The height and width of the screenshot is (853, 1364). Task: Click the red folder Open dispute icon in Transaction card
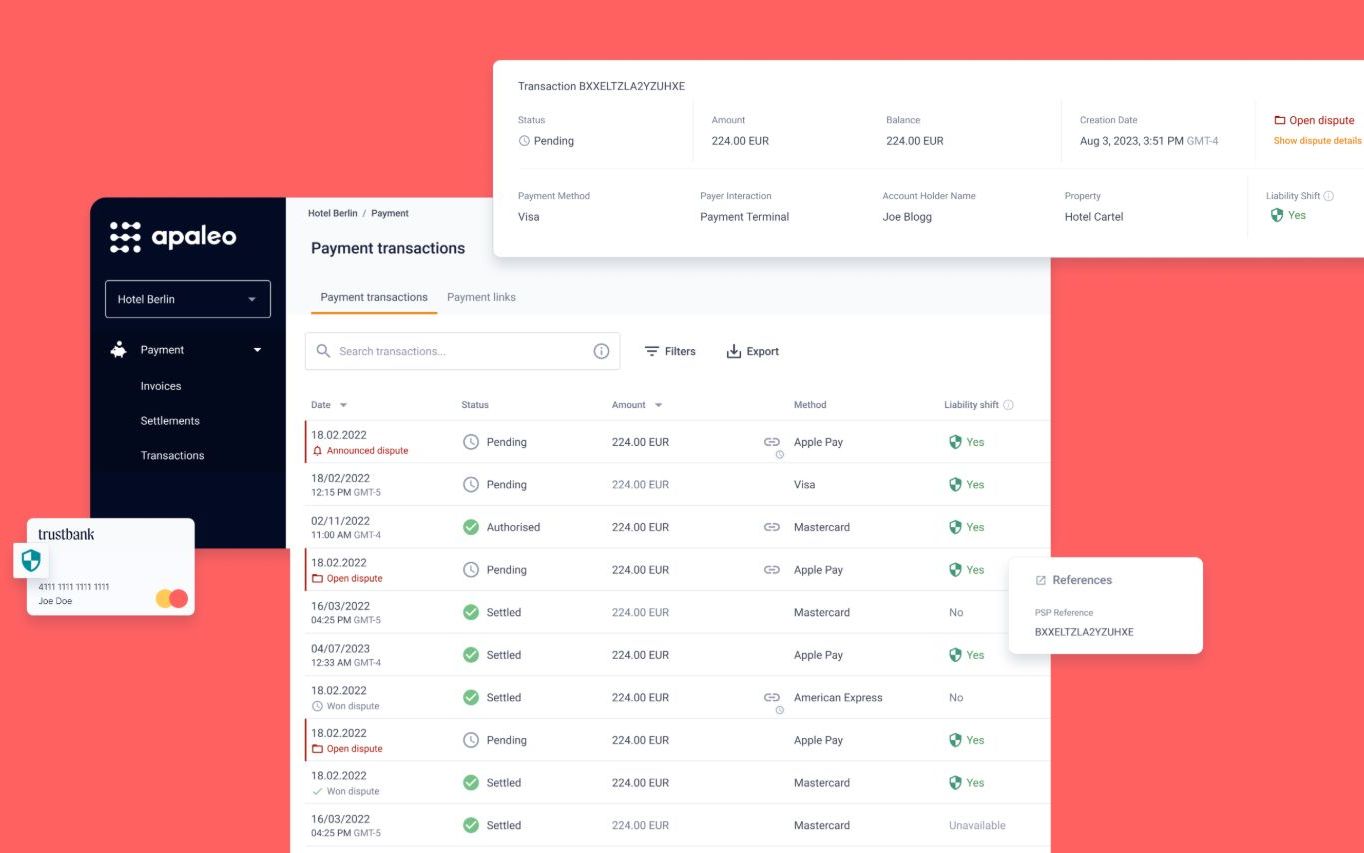(x=1279, y=120)
